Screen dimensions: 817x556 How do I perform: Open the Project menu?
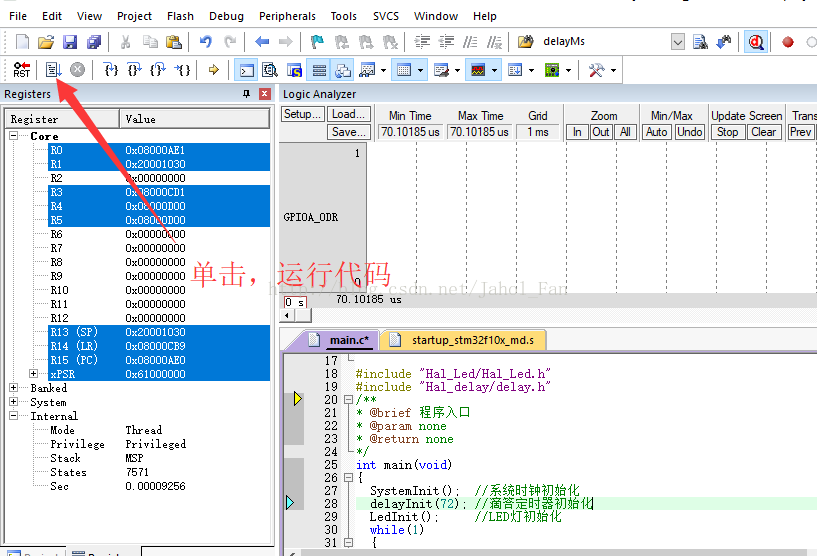(x=134, y=16)
